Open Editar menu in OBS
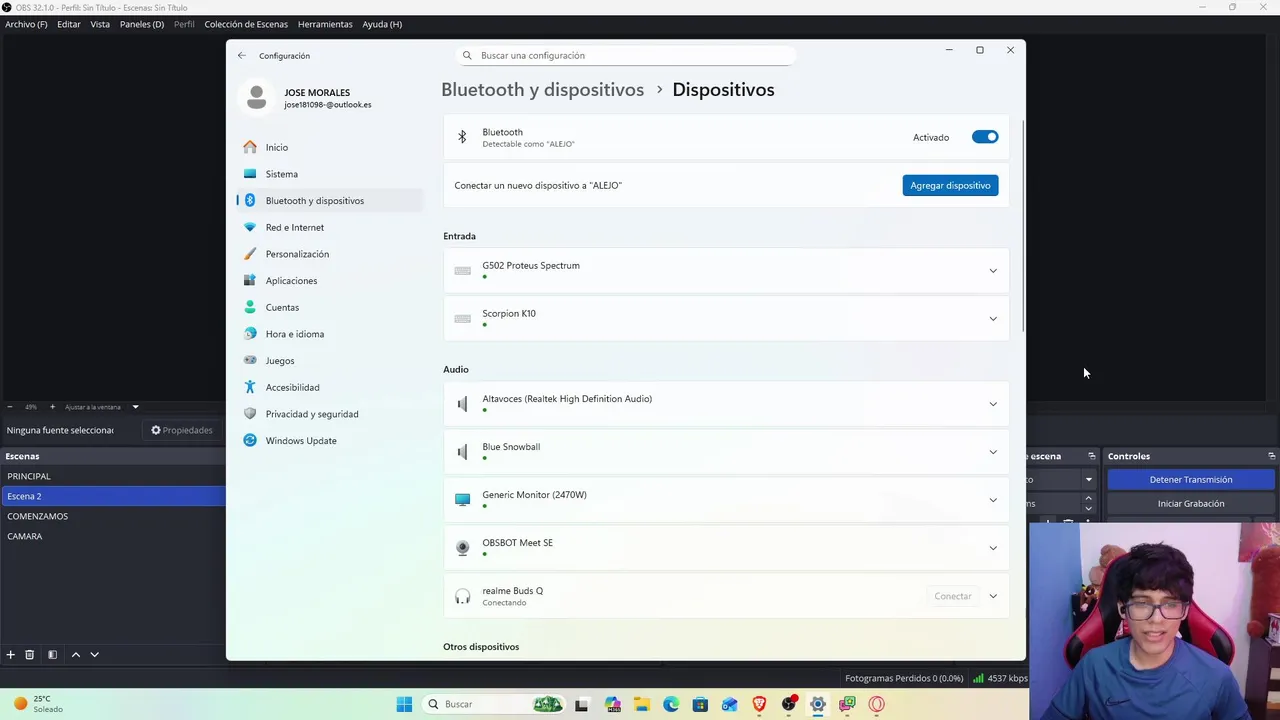The image size is (1280, 720). pos(69,24)
